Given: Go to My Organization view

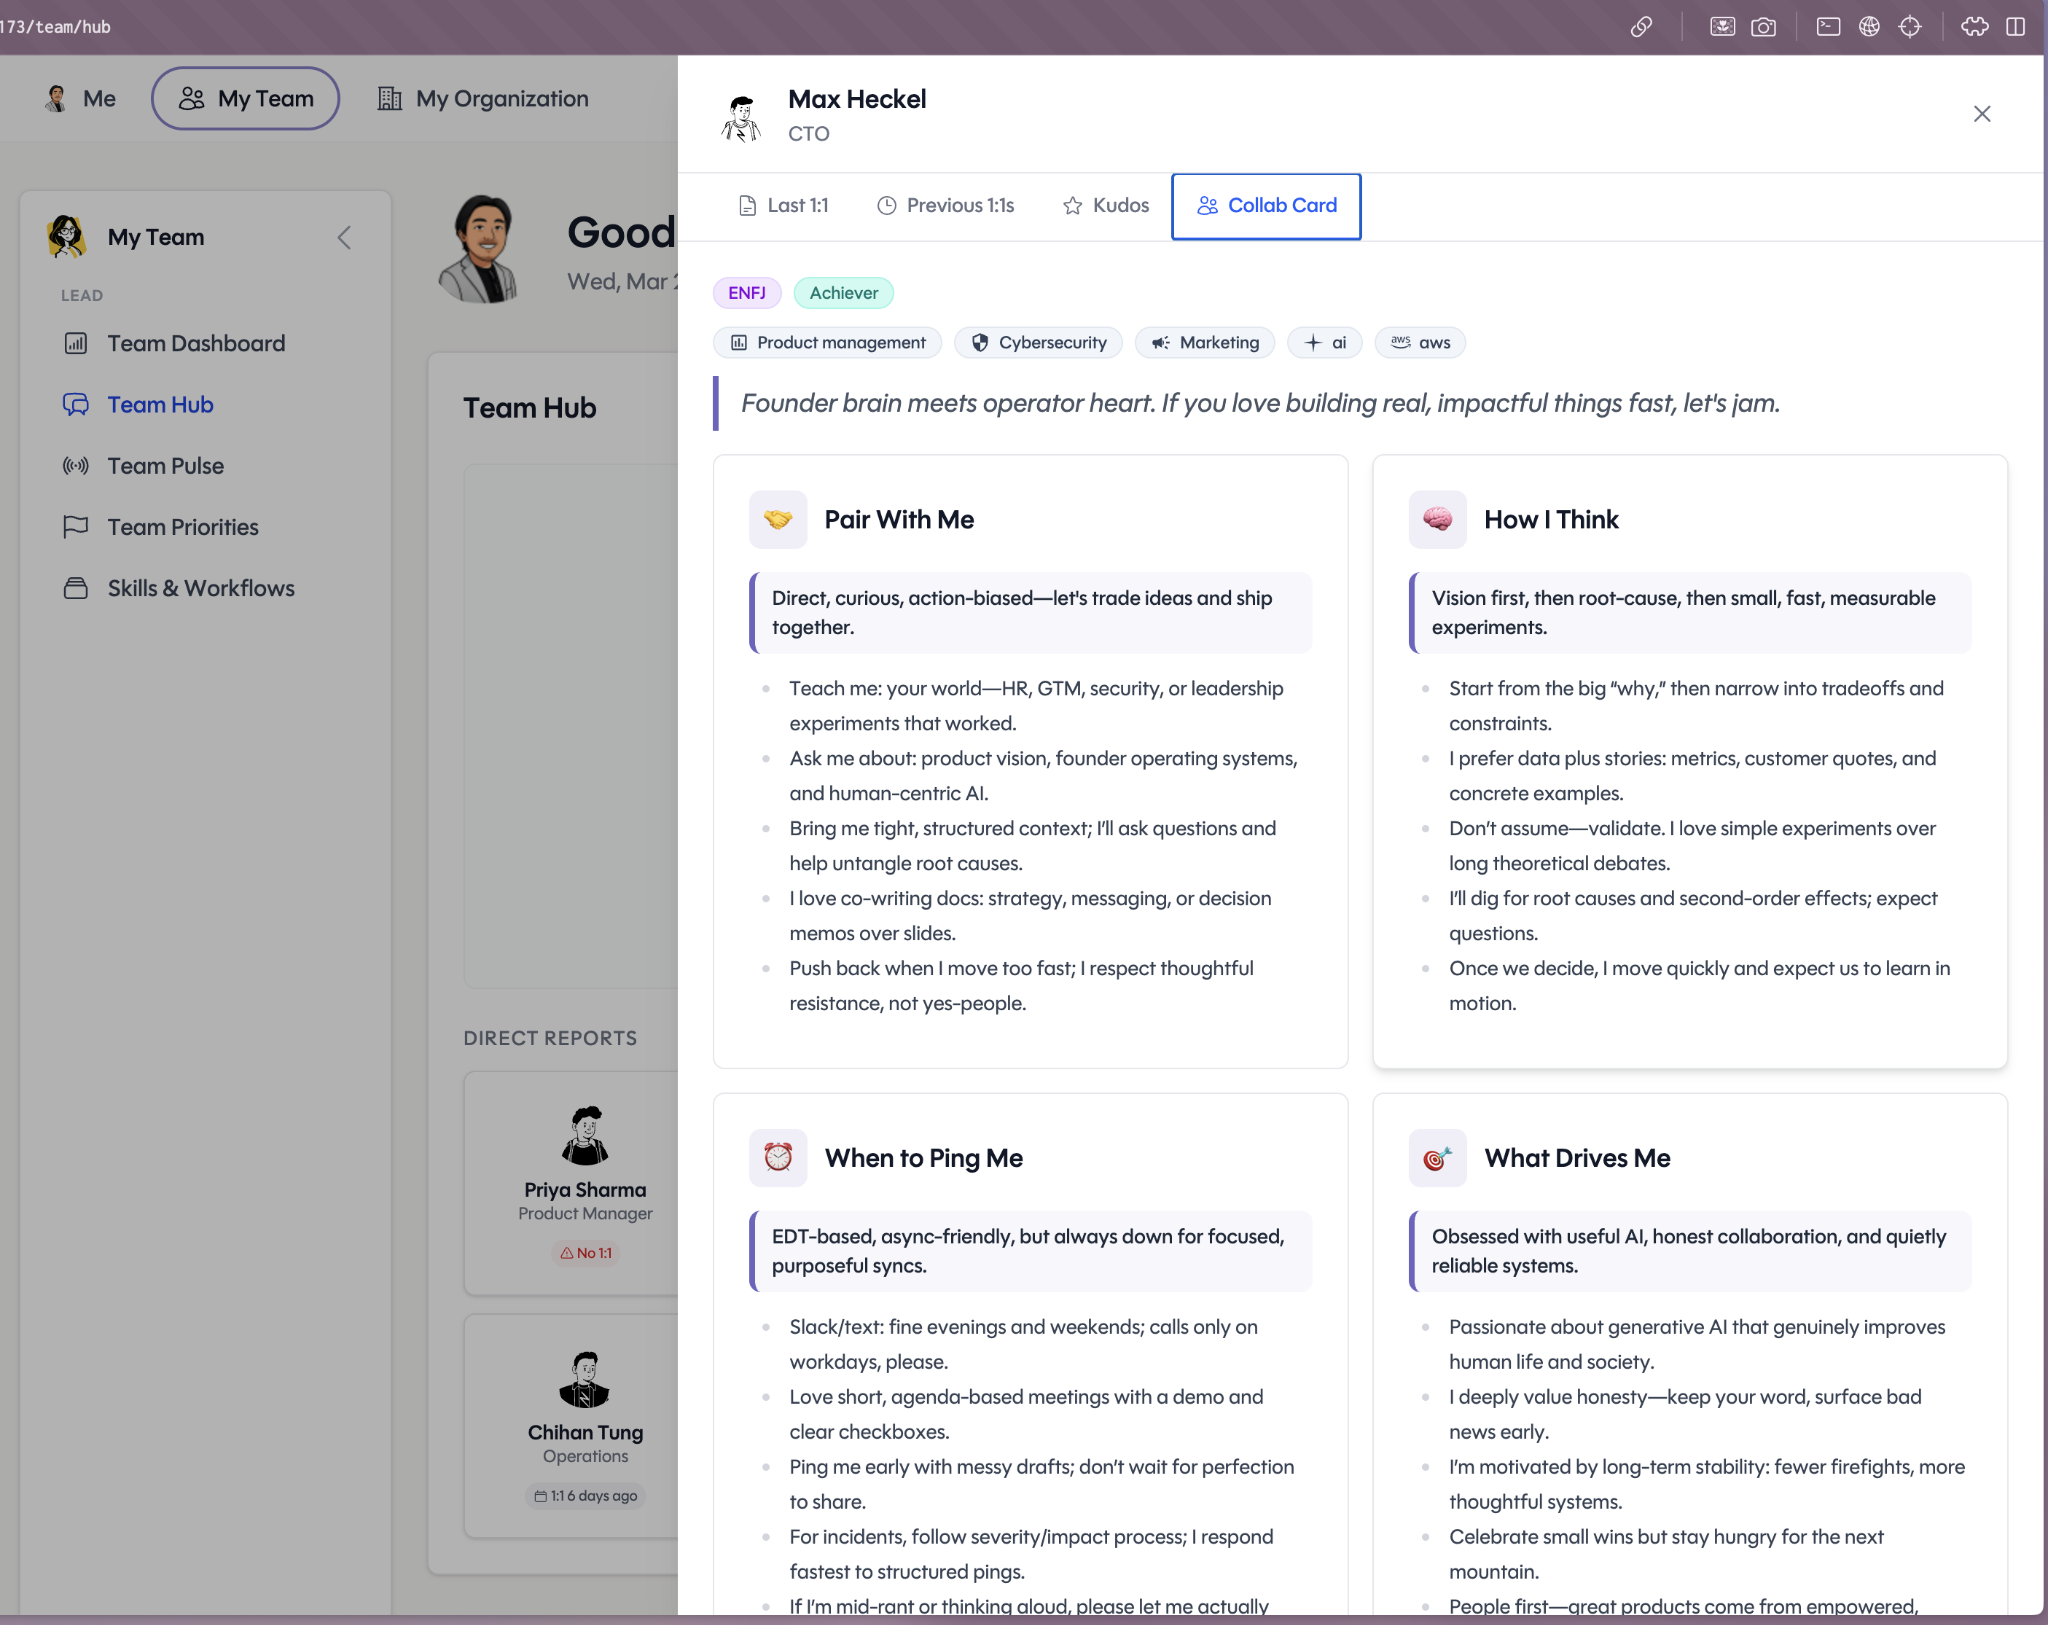Looking at the screenshot, I should point(483,99).
